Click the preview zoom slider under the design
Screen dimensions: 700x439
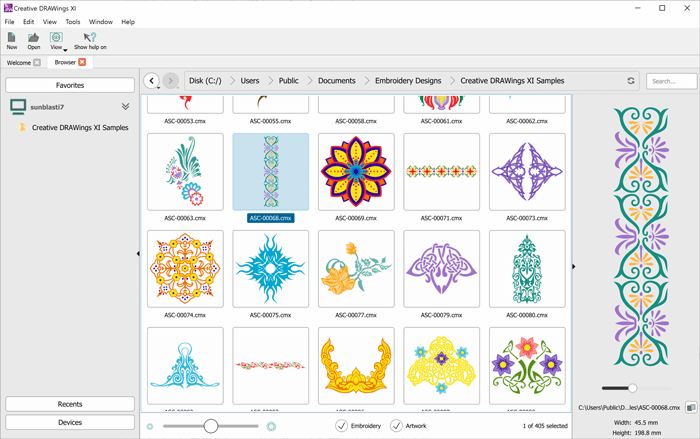click(632, 388)
